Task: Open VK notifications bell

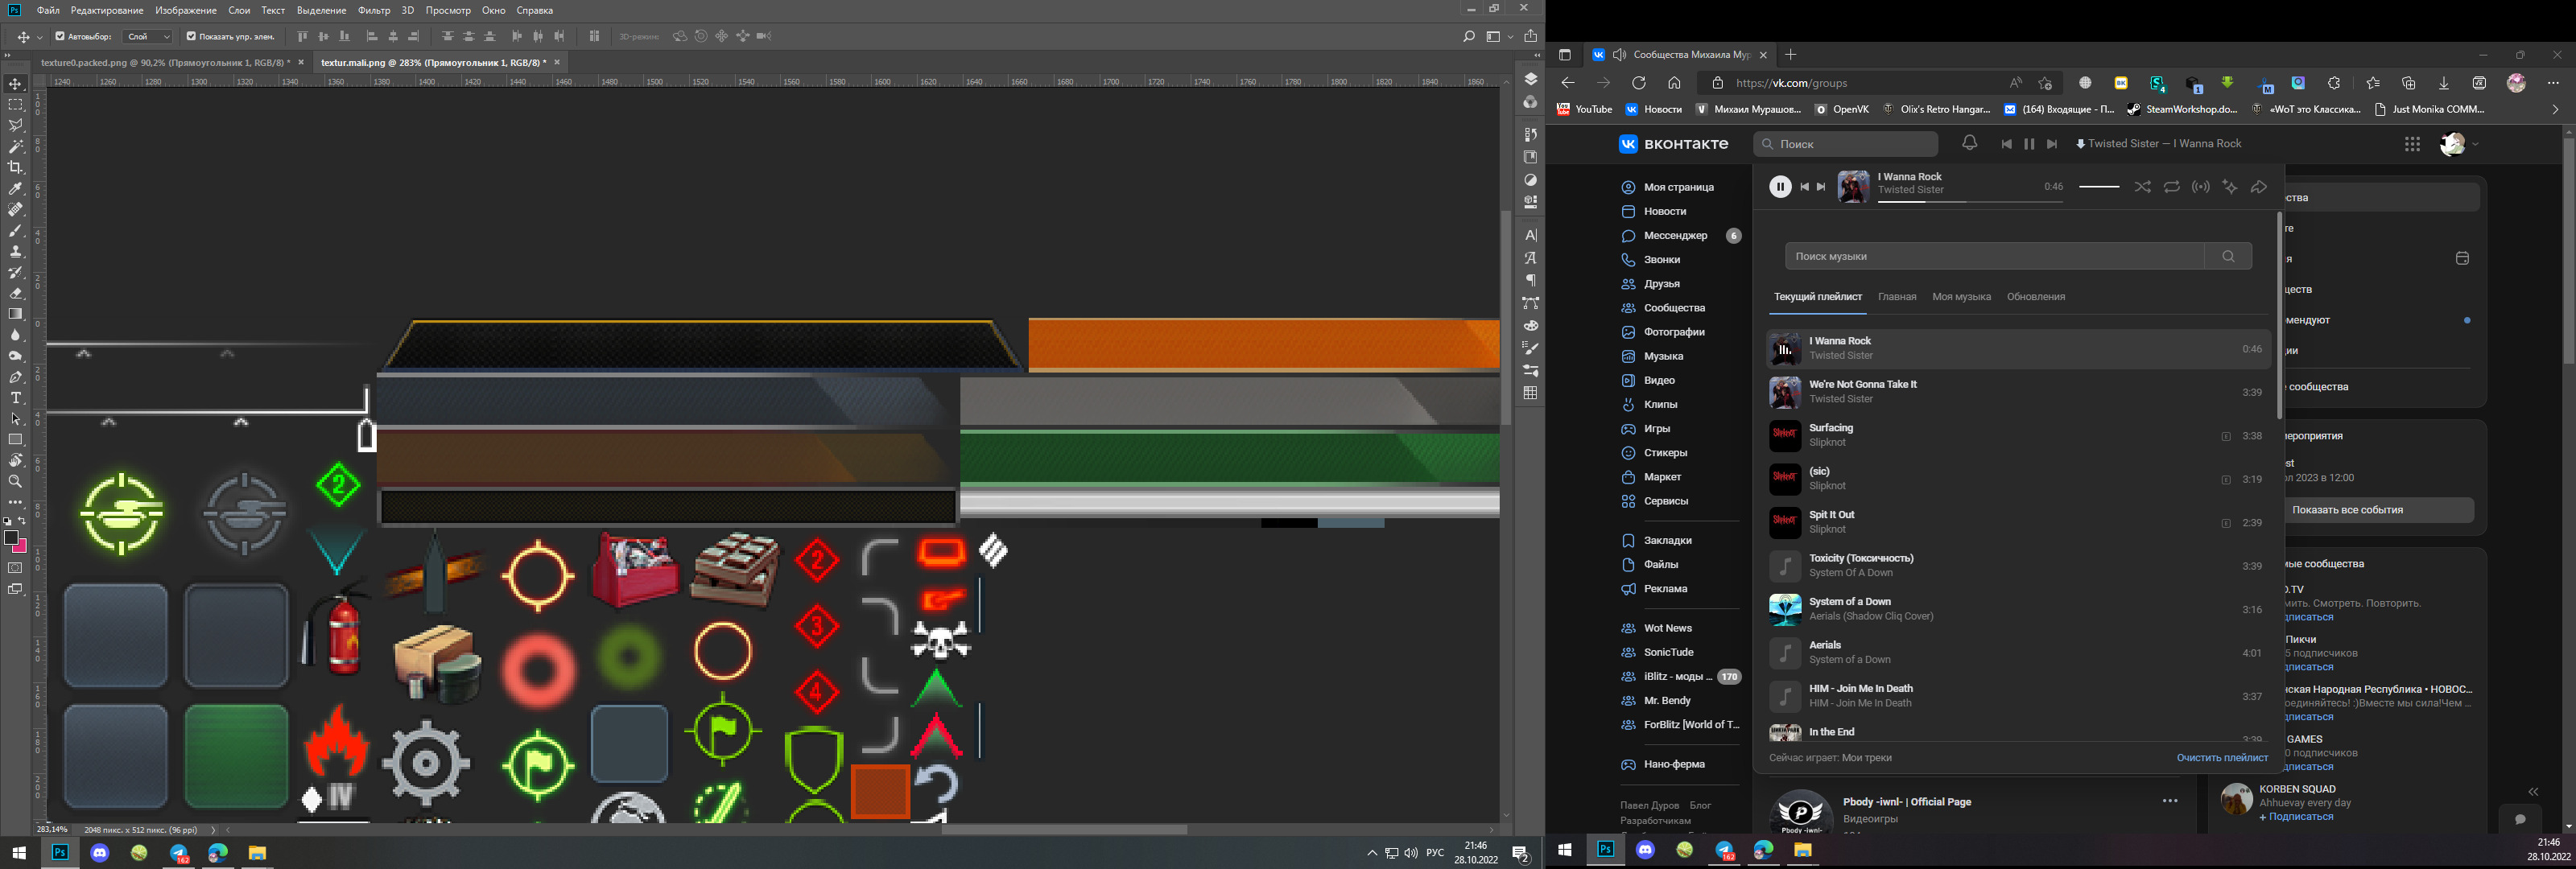Action: tap(1969, 143)
